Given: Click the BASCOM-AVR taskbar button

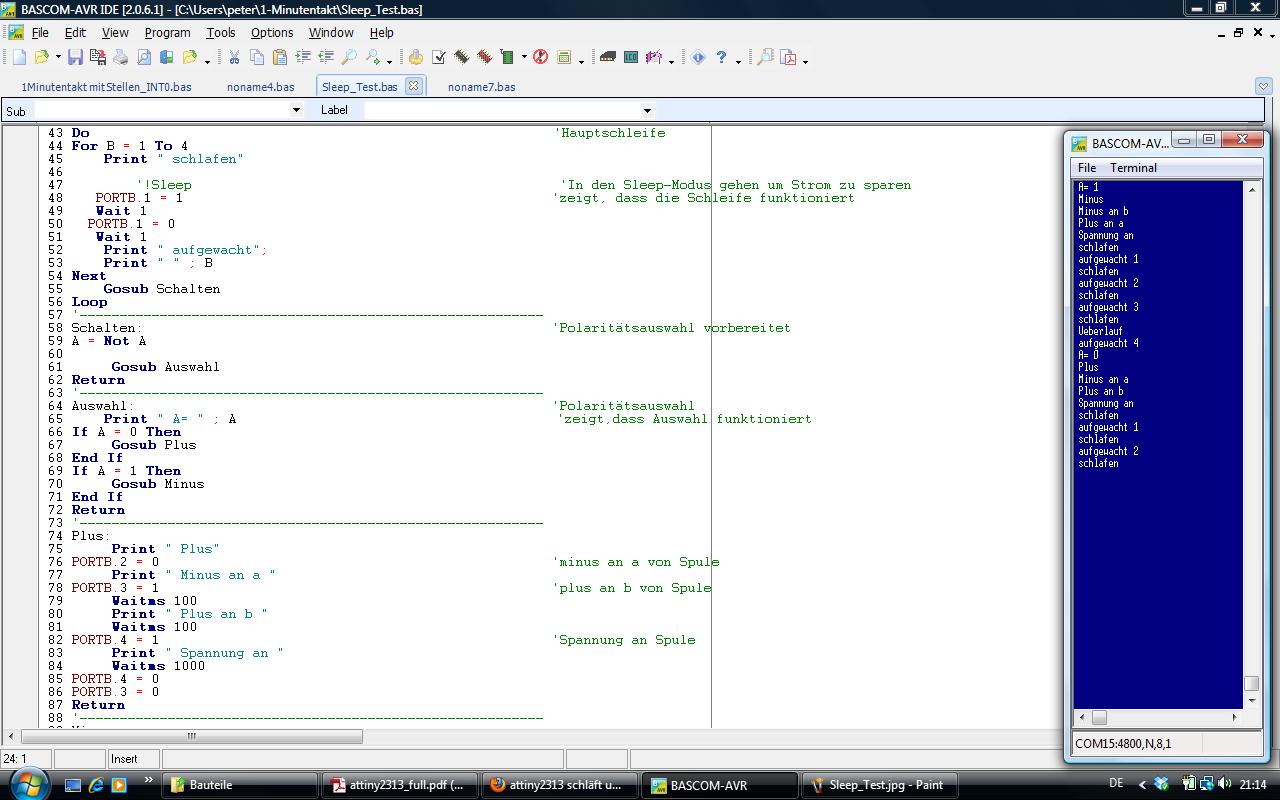Looking at the screenshot, I should point(720,785).
